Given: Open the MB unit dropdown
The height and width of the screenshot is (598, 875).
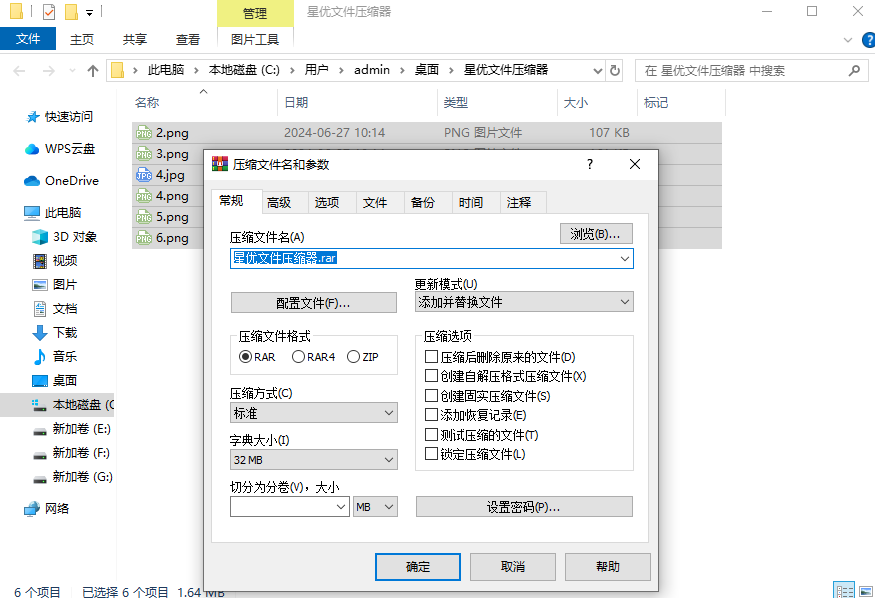Looking at the screenshot, I should pos(376,507).
